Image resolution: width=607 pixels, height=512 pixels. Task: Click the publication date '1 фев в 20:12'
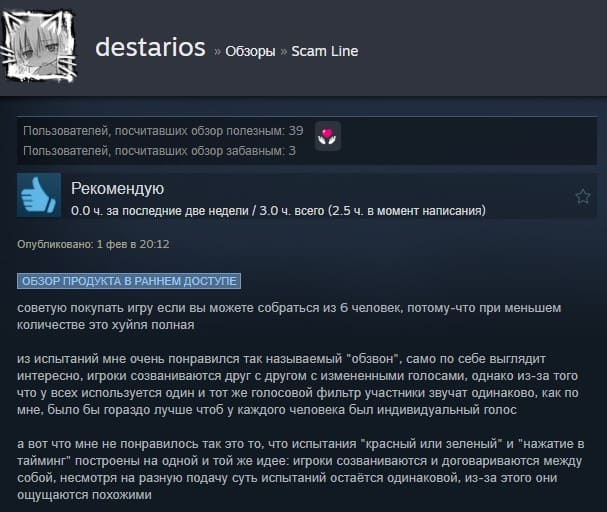(x=133, y=244)
